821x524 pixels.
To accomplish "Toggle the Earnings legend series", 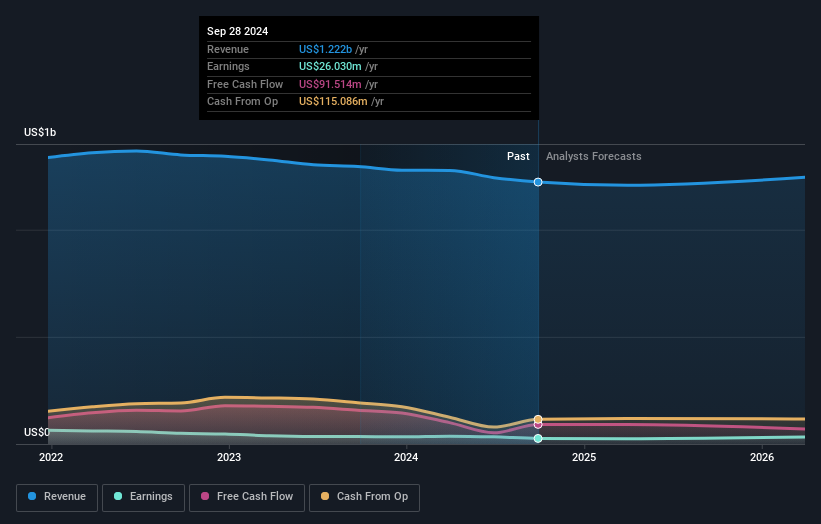I will [143, 497].
